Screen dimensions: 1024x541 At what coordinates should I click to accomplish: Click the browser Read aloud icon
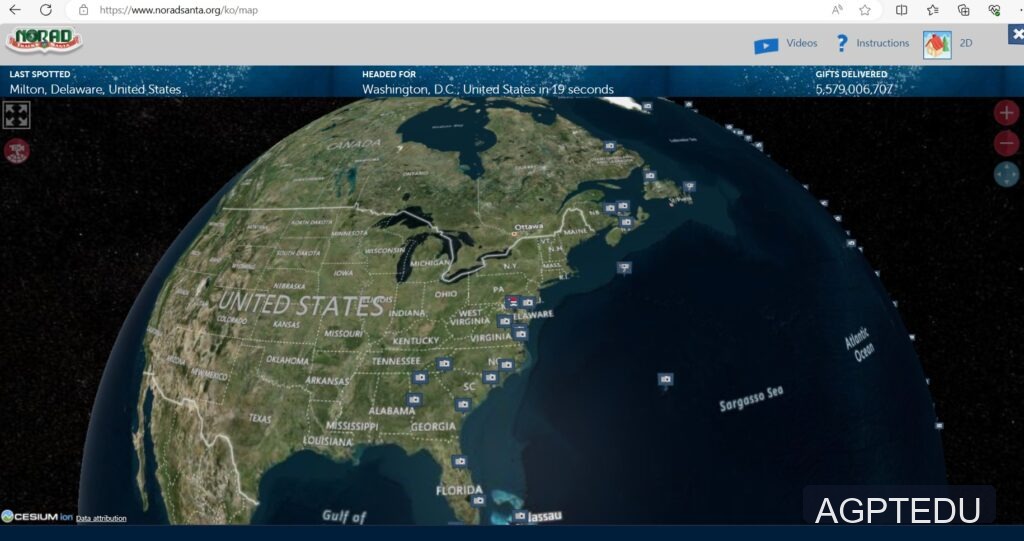837,10
